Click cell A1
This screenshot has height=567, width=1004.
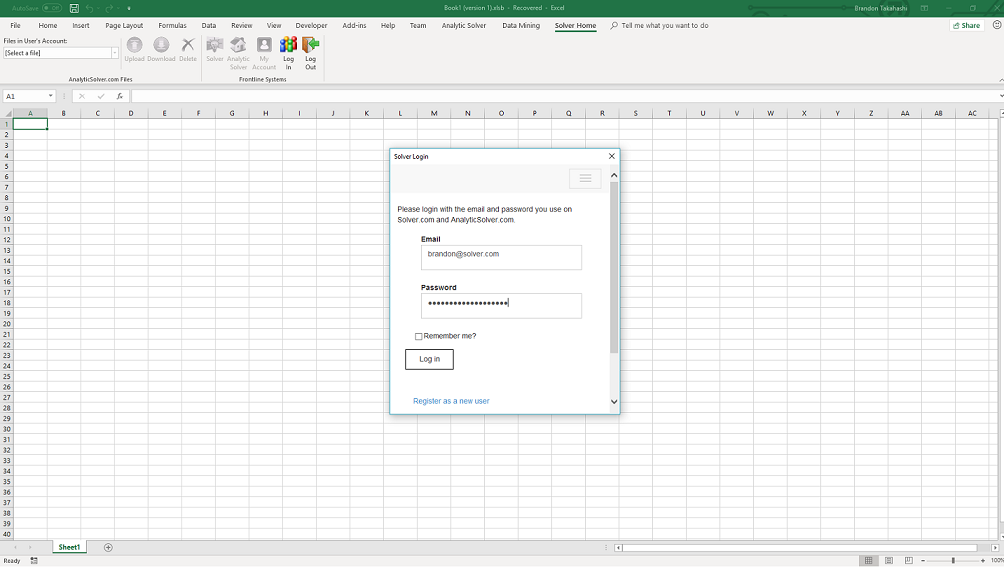(x=30, y=124)
